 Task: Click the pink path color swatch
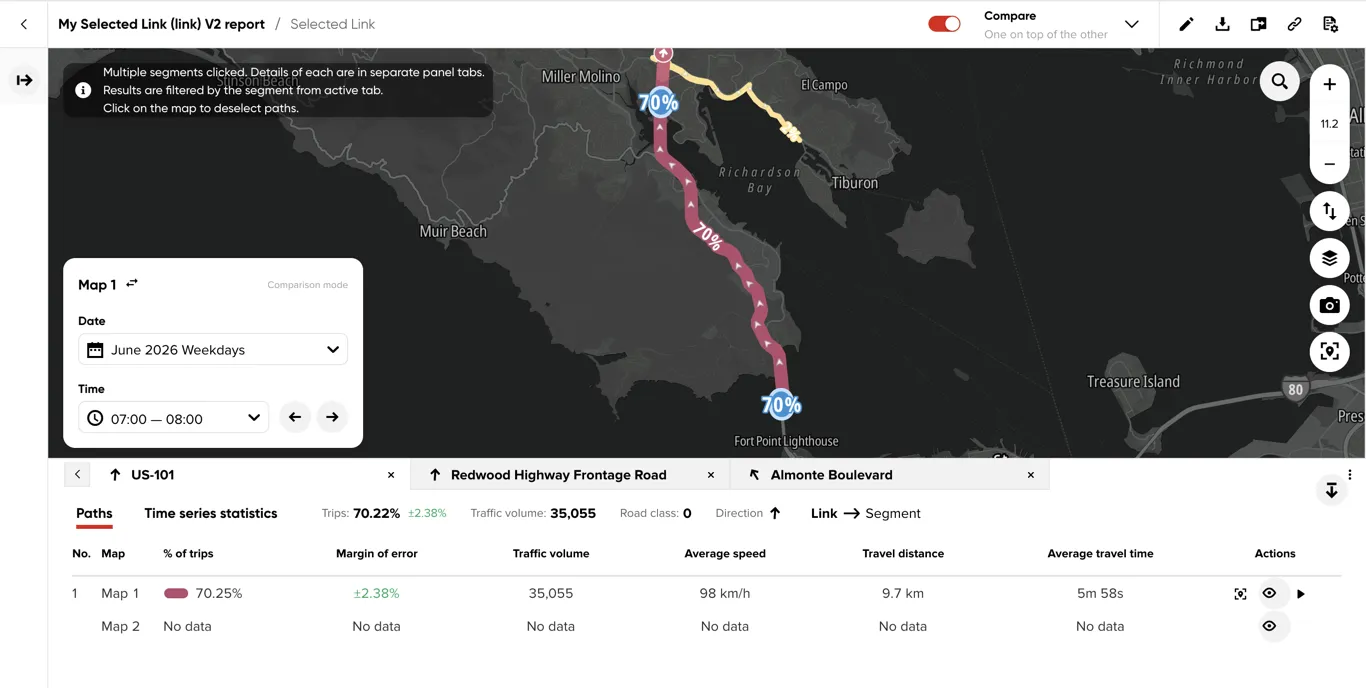pos(176,593)
